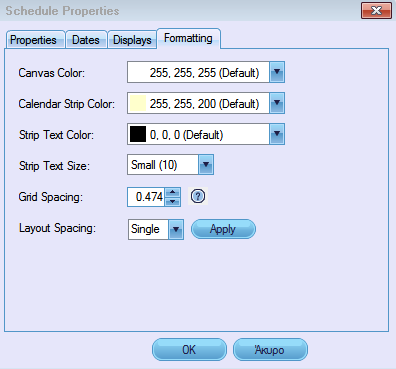Decrease Grid Spacing with down arrow
This screenshot has height=369, width=396.
pyautogui.click(x=173, y=202)
